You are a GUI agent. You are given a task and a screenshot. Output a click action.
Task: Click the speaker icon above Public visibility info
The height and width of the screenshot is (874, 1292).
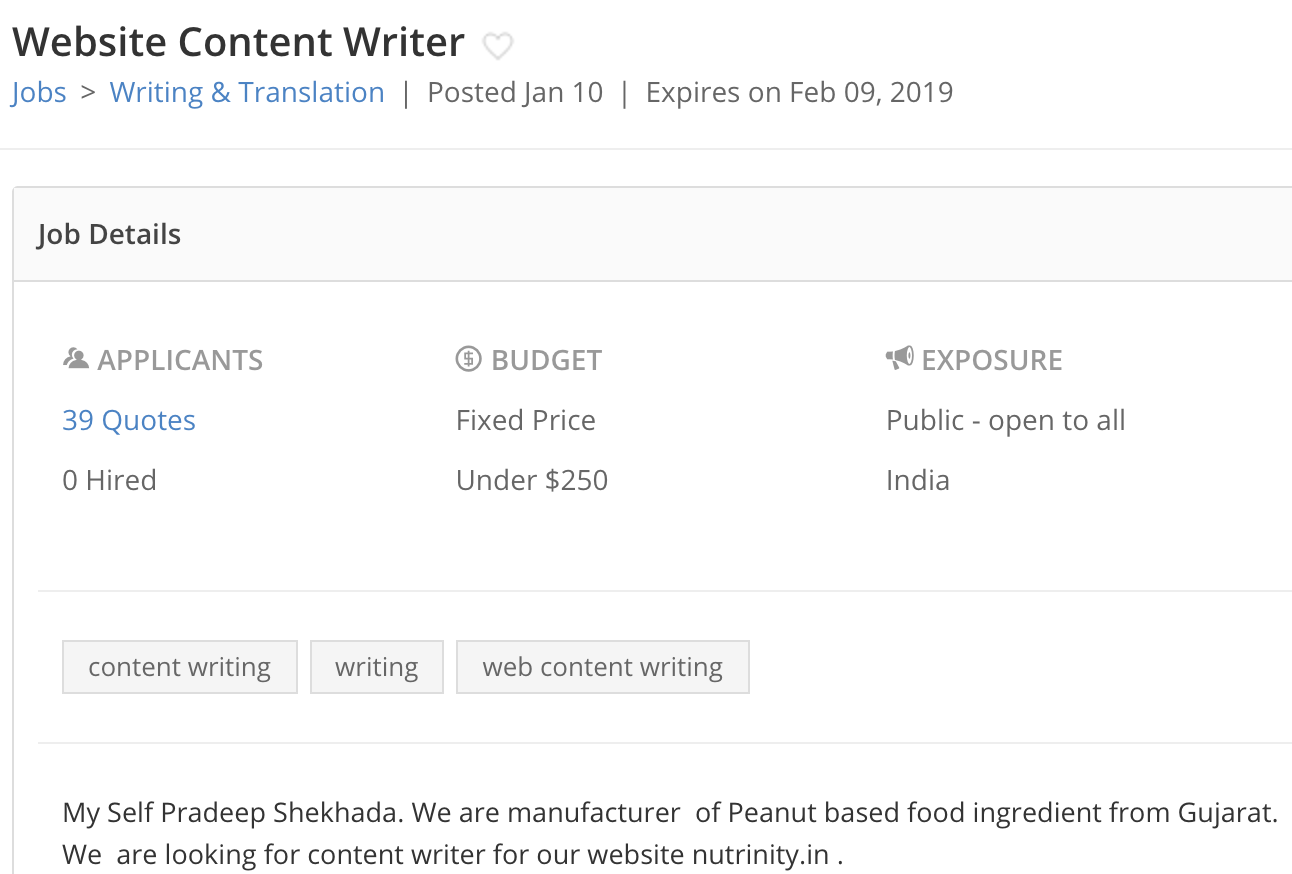[x=898, y=358]
